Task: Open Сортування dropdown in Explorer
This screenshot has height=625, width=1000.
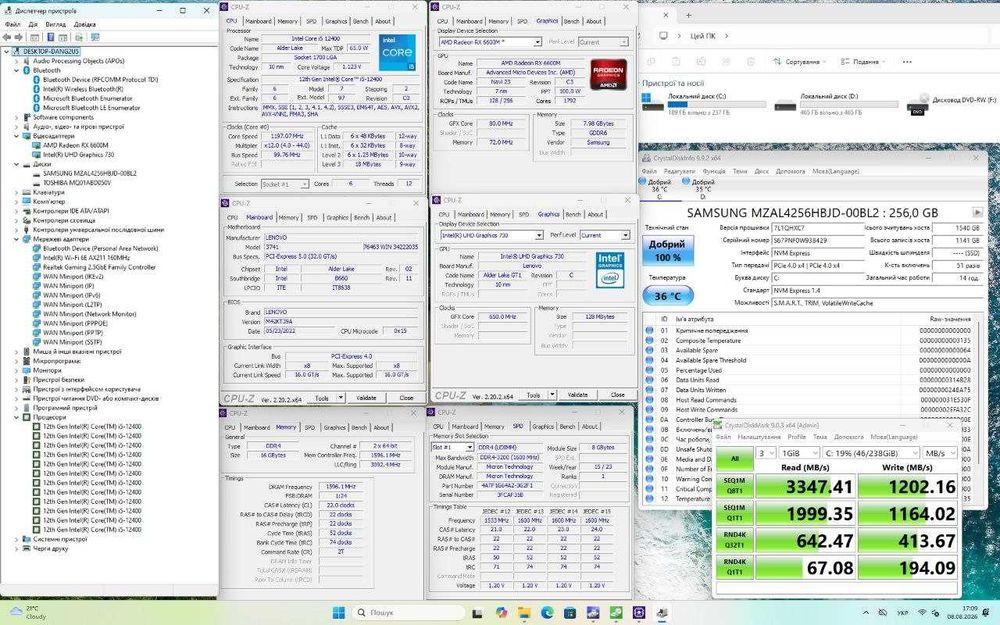Action: point(799,62)
